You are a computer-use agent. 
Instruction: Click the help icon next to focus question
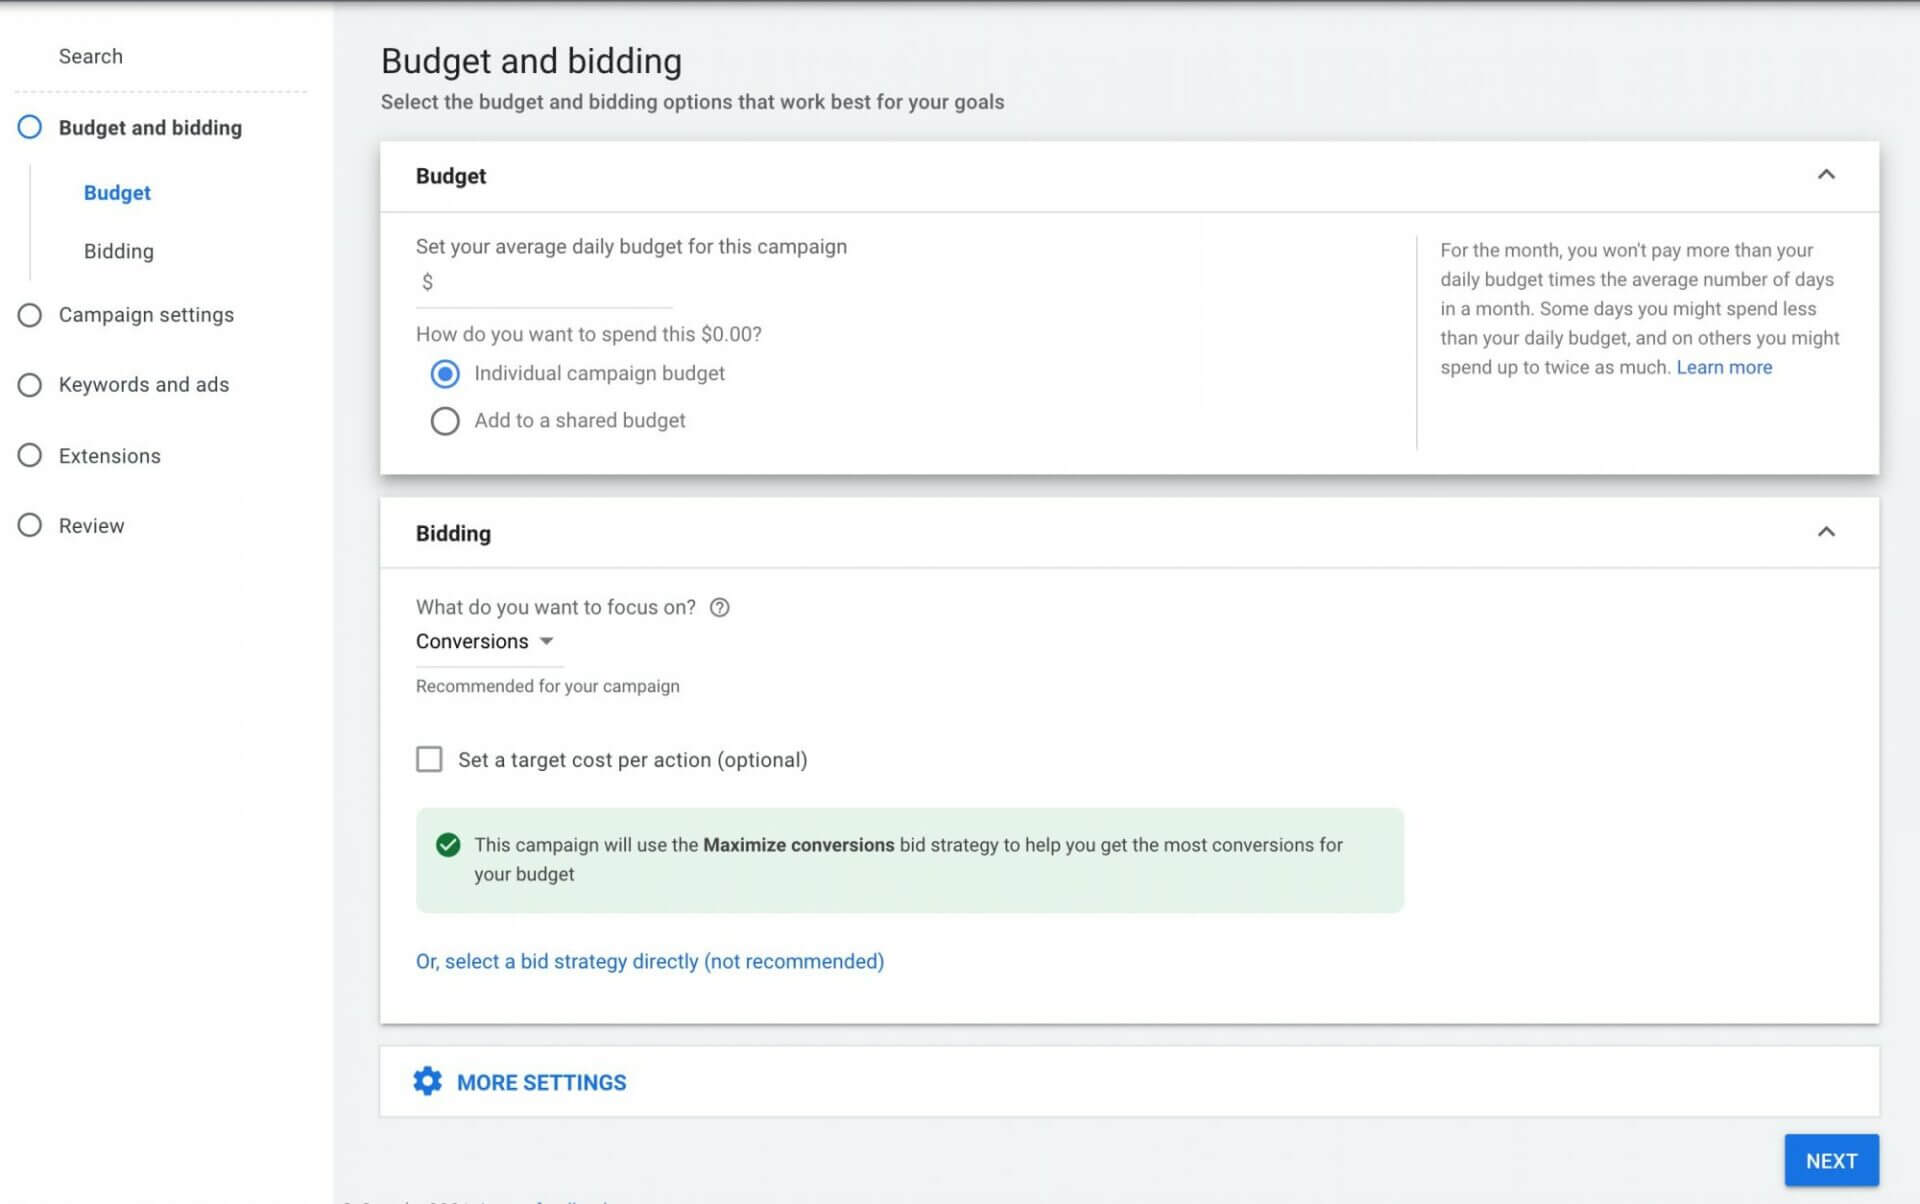coord(719,607)
